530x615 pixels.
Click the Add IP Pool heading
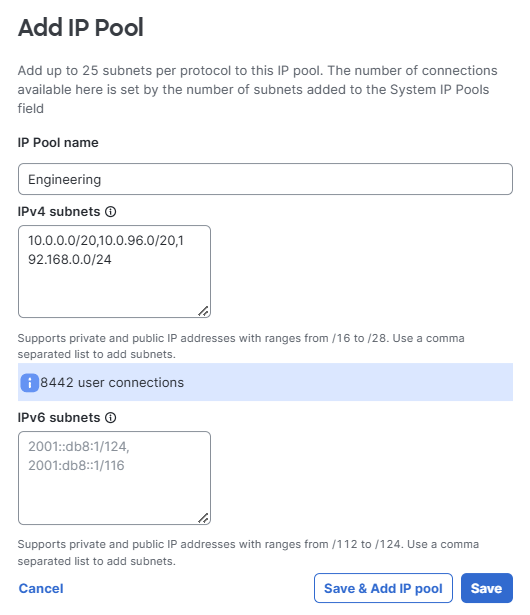click(x=81, y=27)
